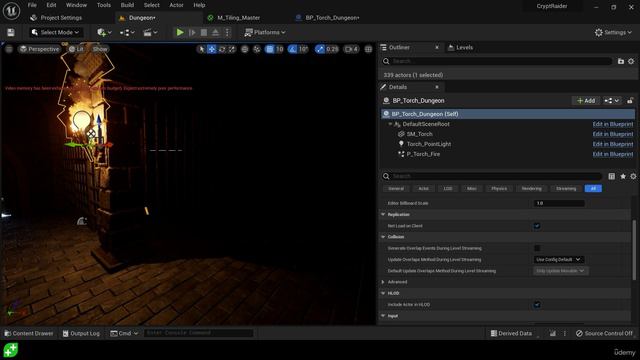Click the lock details selection icon
Image resolution: width=640 pixels, height=360 pixels.
pyautogui.click(x=630, y=100)
